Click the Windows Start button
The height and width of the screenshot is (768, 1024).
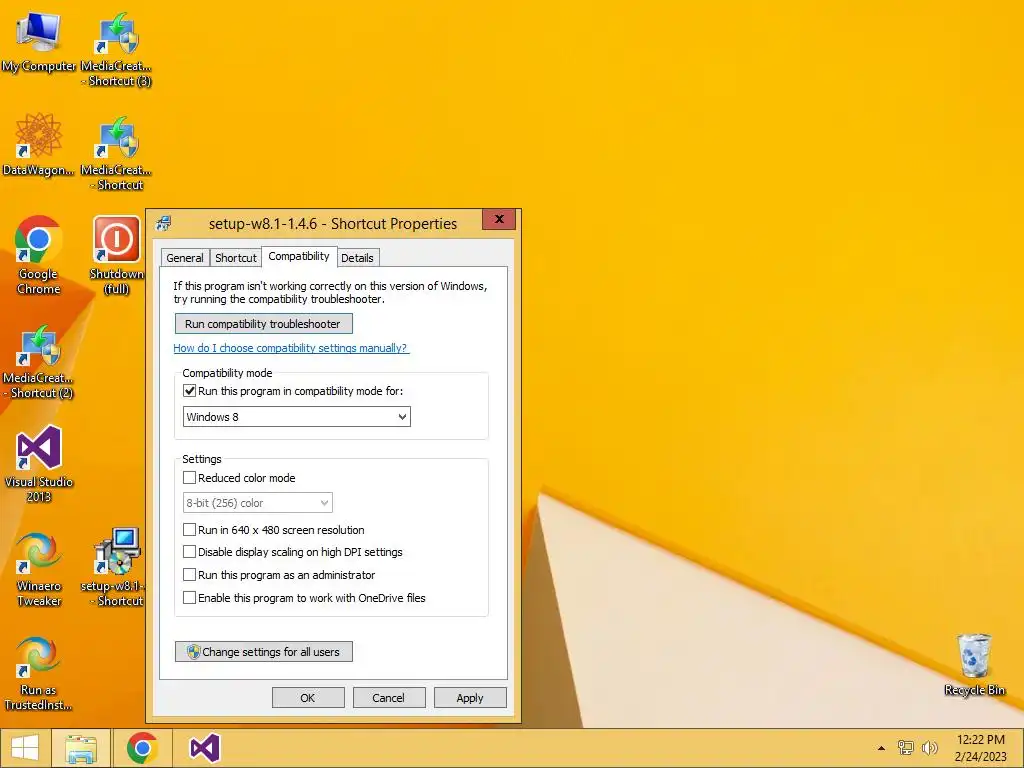pos(25,748)
